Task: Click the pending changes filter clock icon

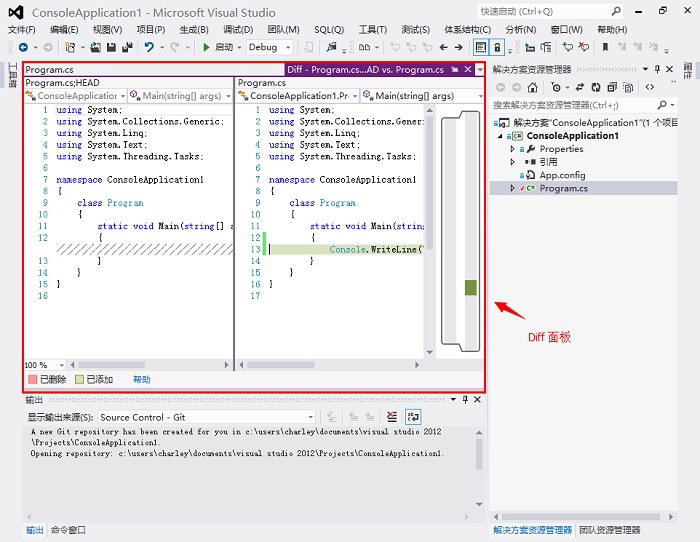Action: [556, 88]
